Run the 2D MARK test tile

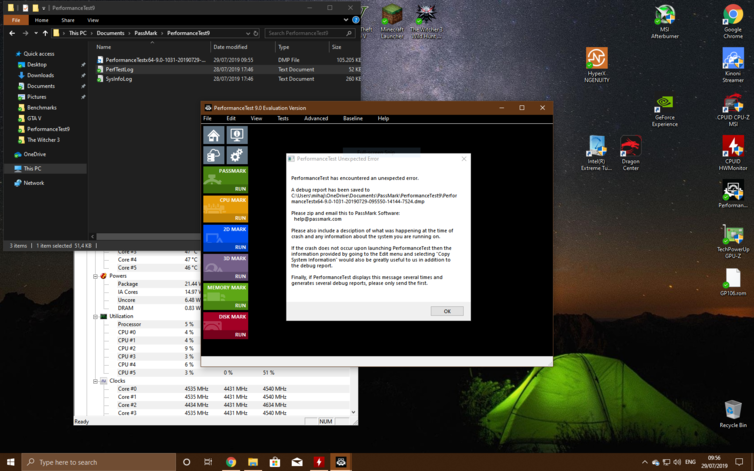point(226,238)
